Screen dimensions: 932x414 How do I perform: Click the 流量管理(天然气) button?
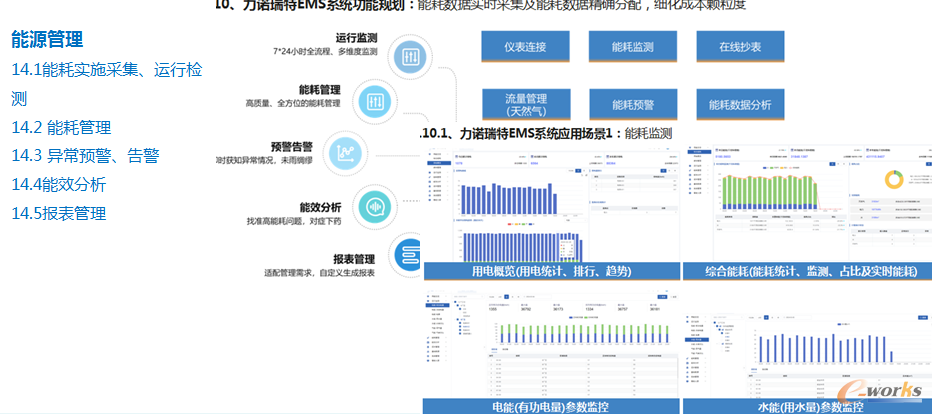(525, 105)
